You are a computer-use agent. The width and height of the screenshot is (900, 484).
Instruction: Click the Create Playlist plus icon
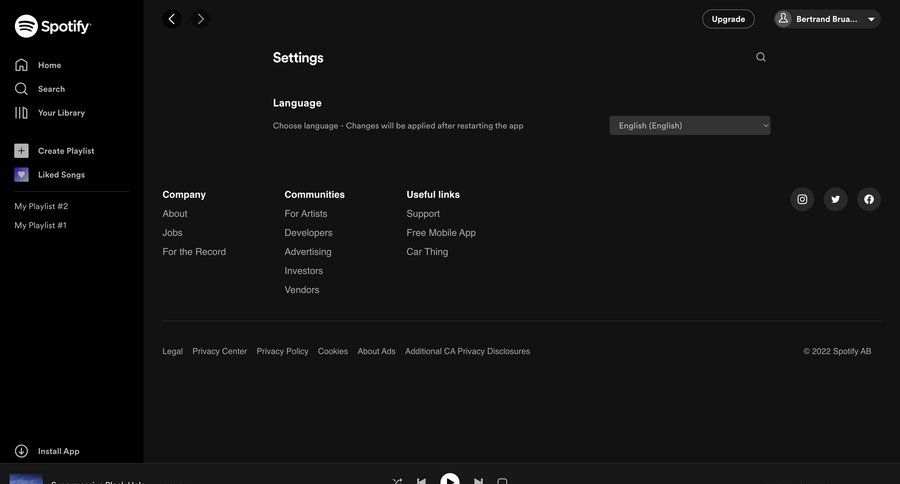[21, 151]
